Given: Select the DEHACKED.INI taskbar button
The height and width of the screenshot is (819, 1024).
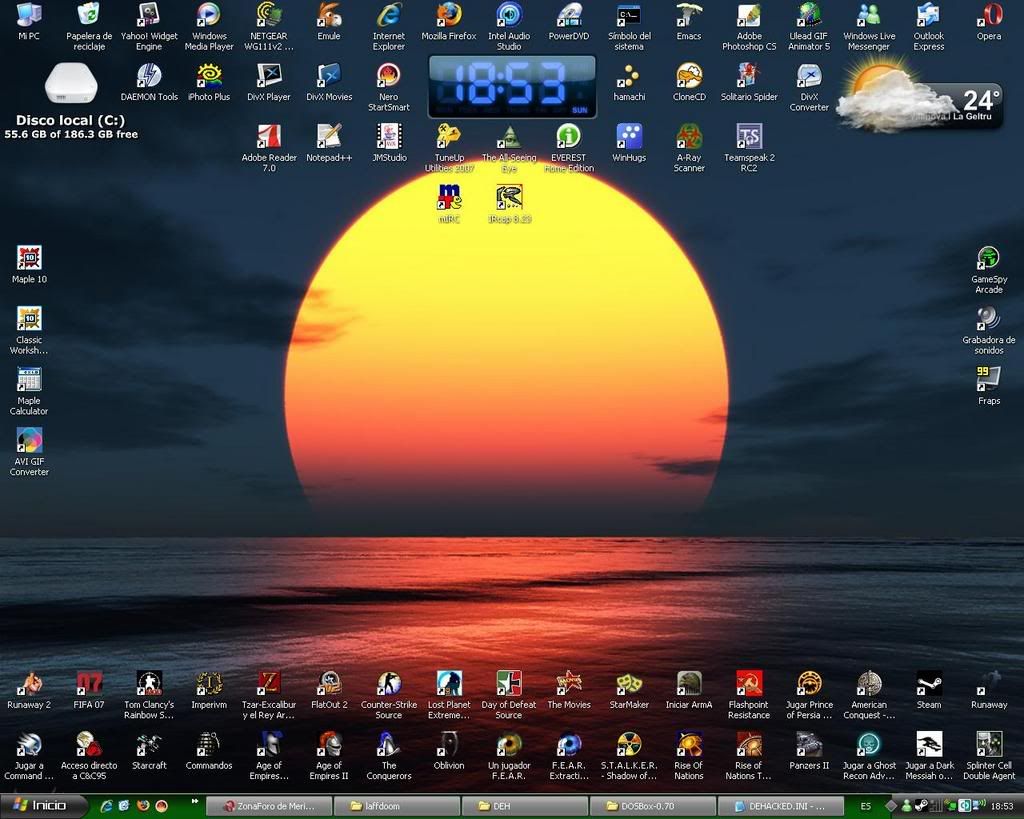Looking at the screenshot, I should (780, 806).
